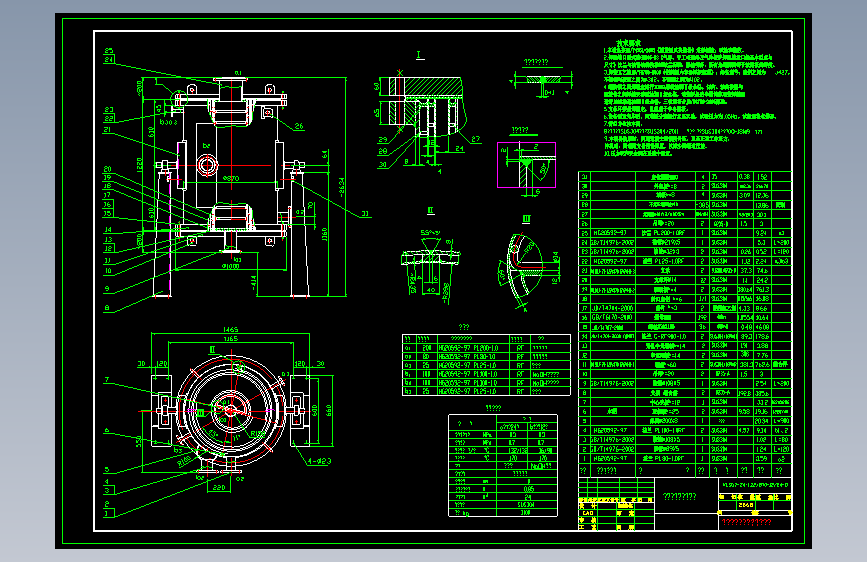
Task: Select the technical requirements heading text
Action: [x=629, y=43]
